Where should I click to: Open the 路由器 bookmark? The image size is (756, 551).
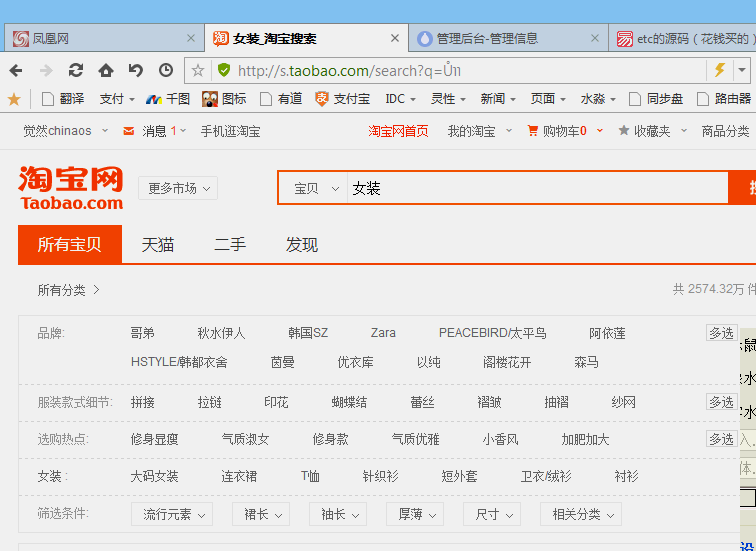tap(724, 99)
